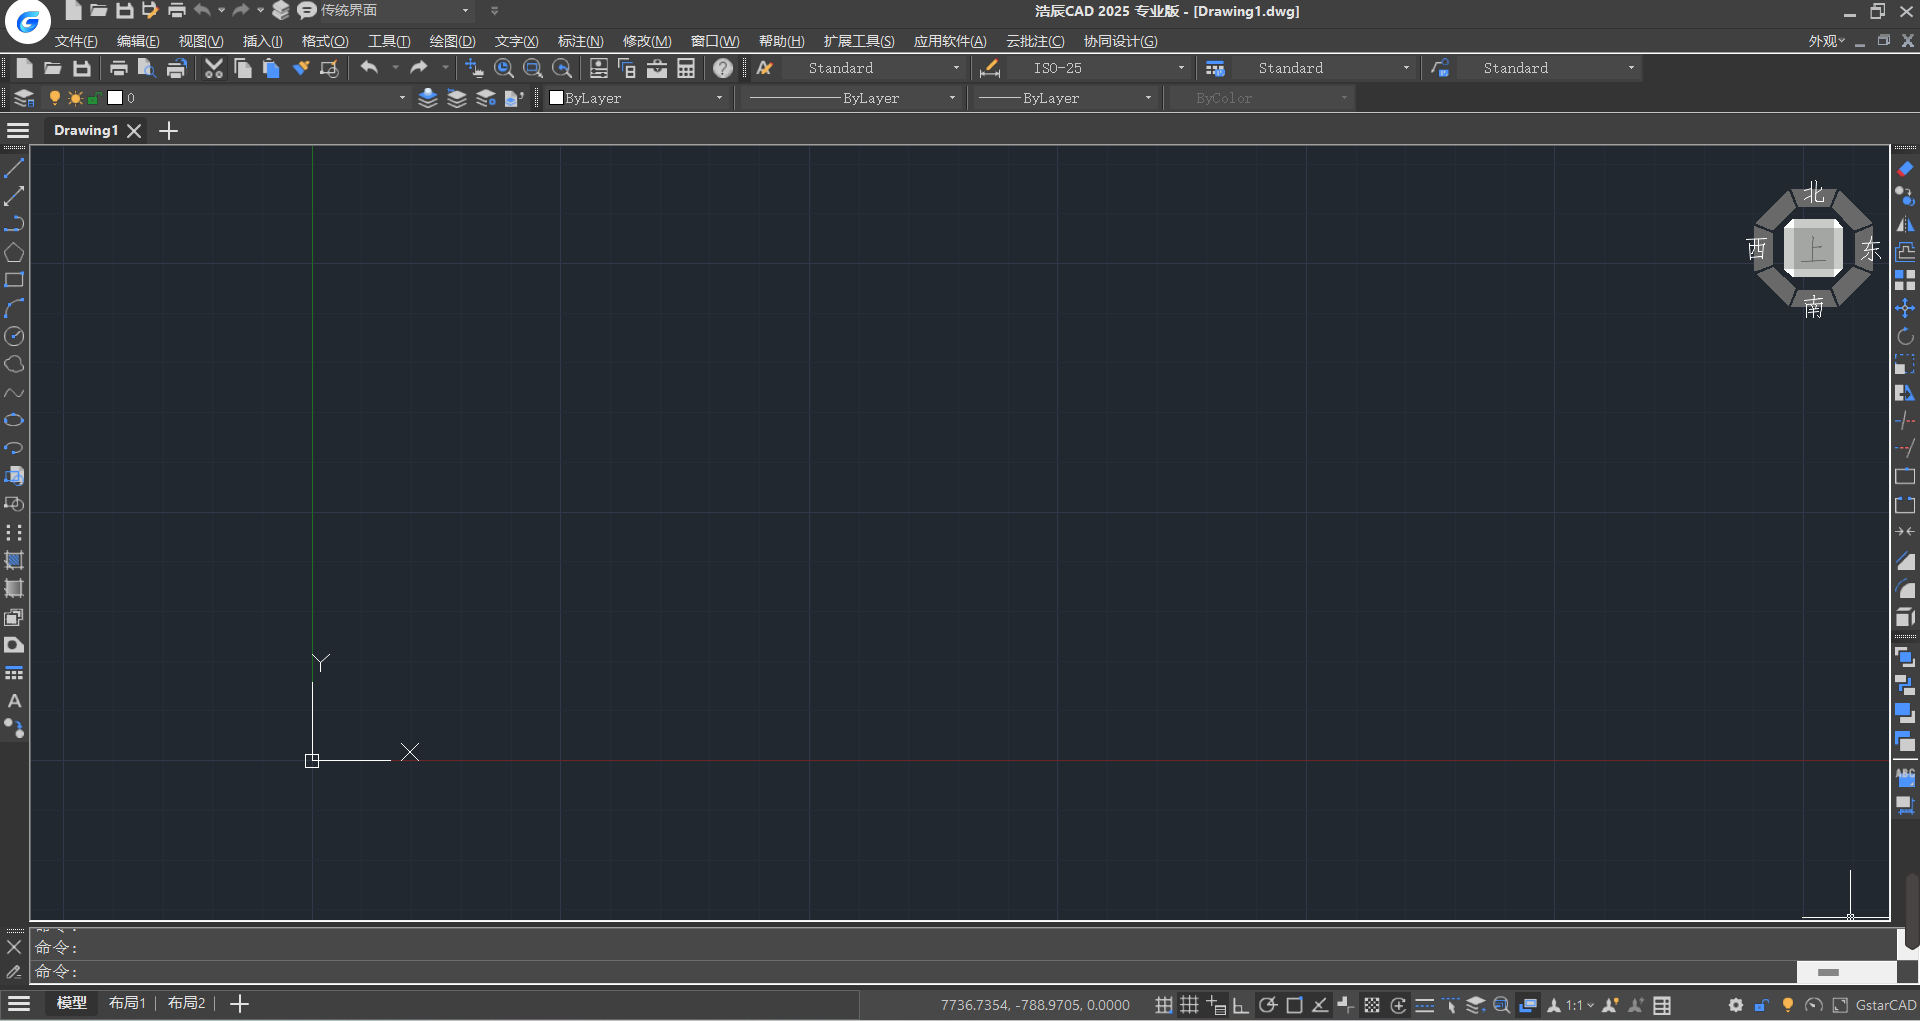Select the Rotate tool

1905,336
